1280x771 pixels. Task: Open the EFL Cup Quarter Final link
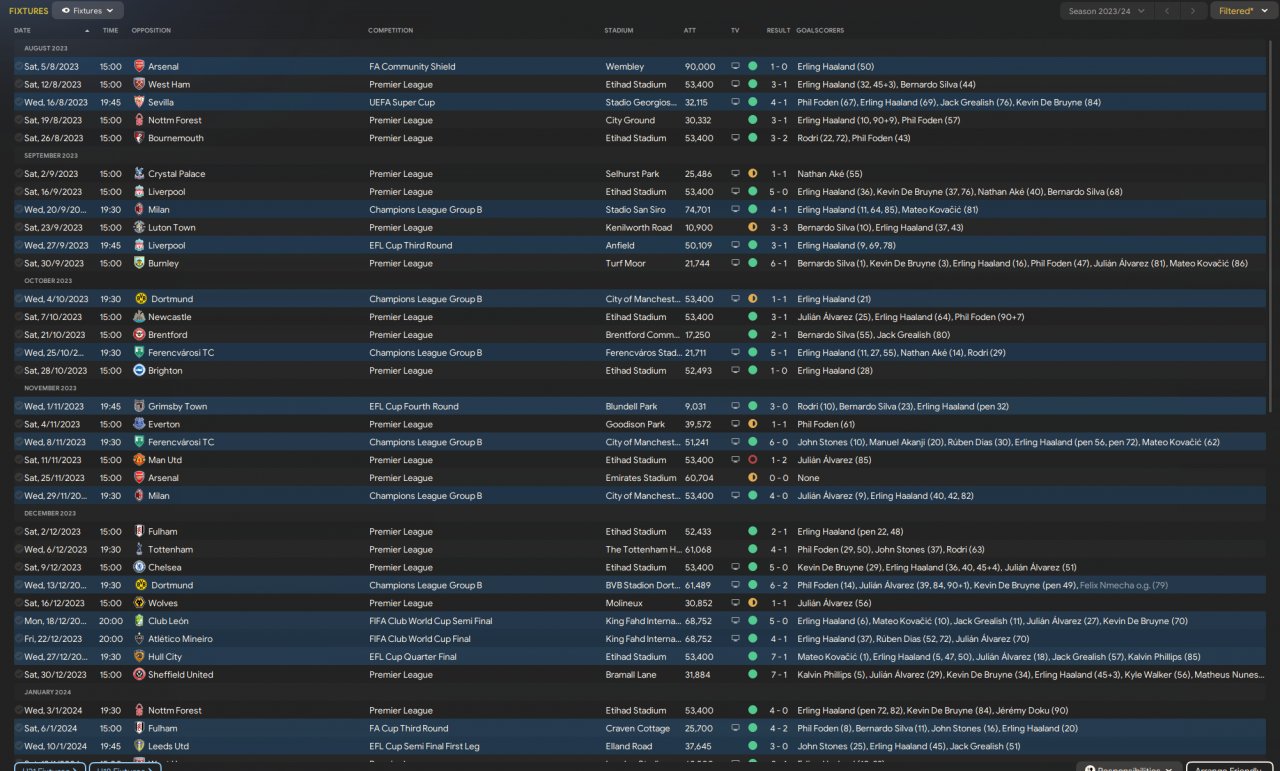[x=413, y=657]
